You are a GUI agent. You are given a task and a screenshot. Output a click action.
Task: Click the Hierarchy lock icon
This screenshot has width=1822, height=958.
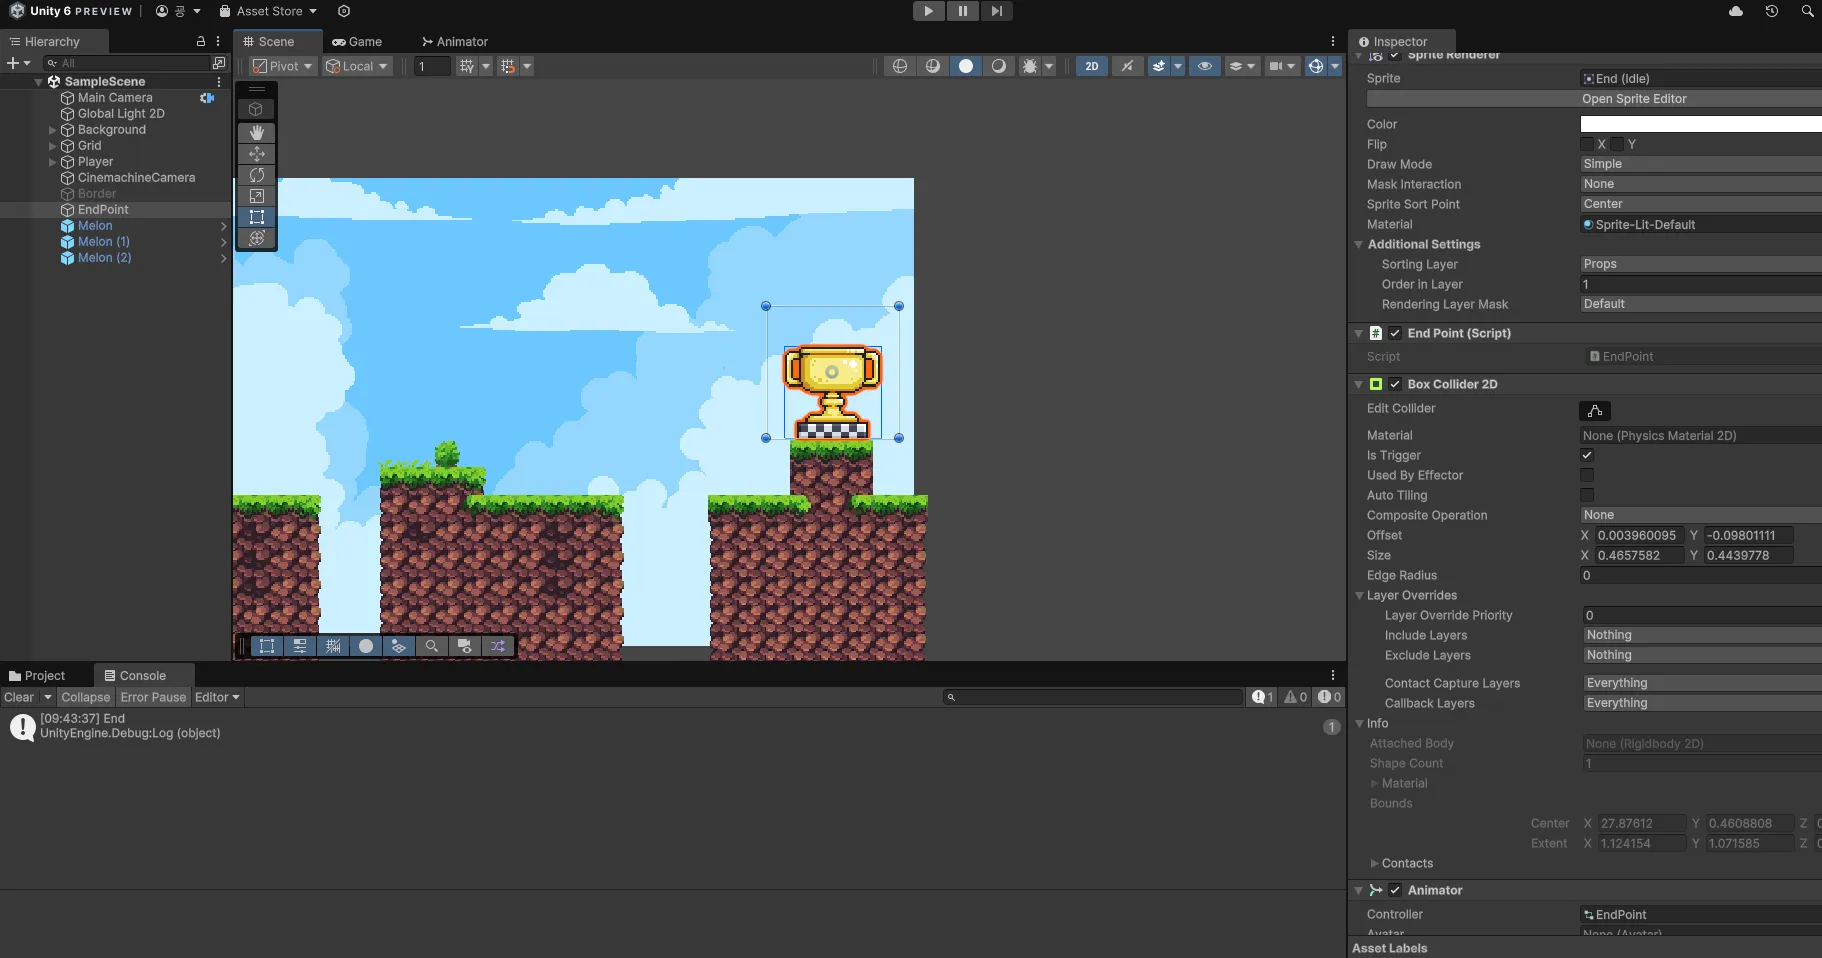[201, 42]
